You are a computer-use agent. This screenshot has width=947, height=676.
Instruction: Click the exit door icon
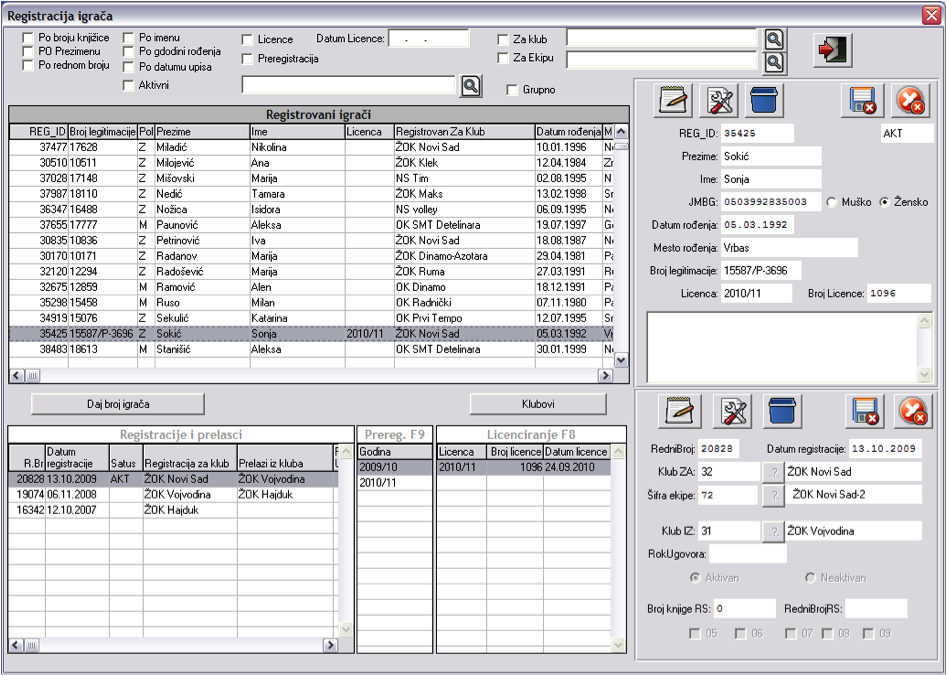(832, 50)
